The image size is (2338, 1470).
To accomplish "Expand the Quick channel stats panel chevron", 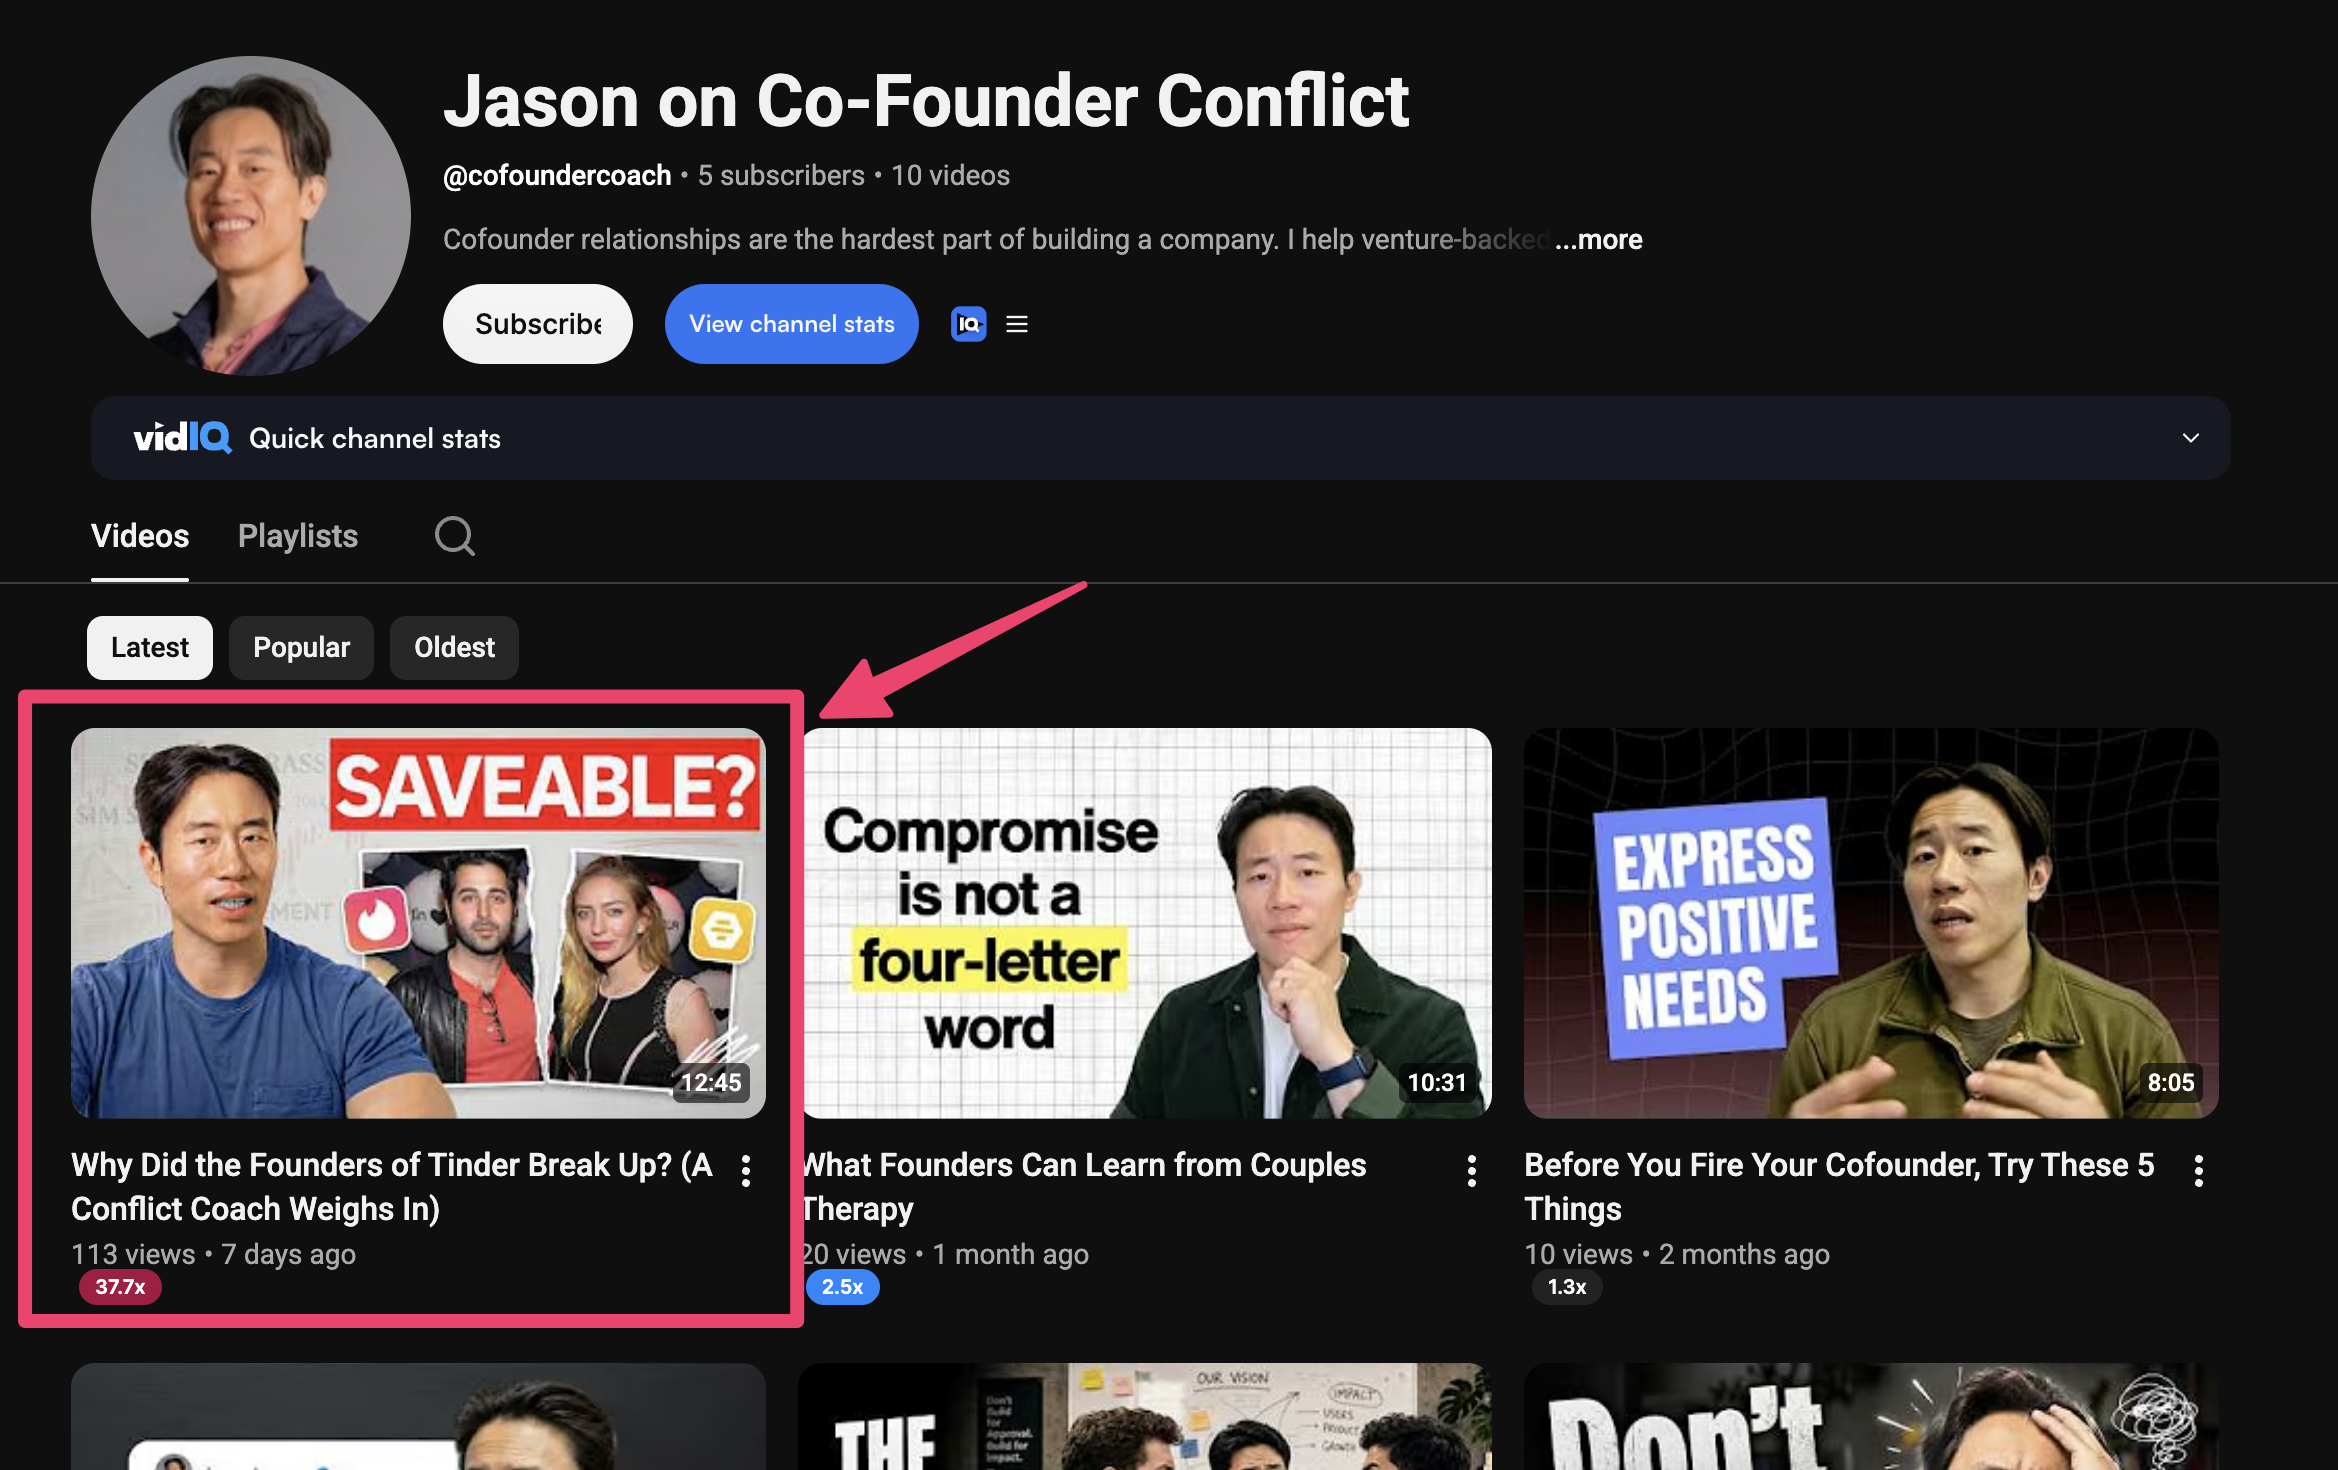I will (2191, 438).
